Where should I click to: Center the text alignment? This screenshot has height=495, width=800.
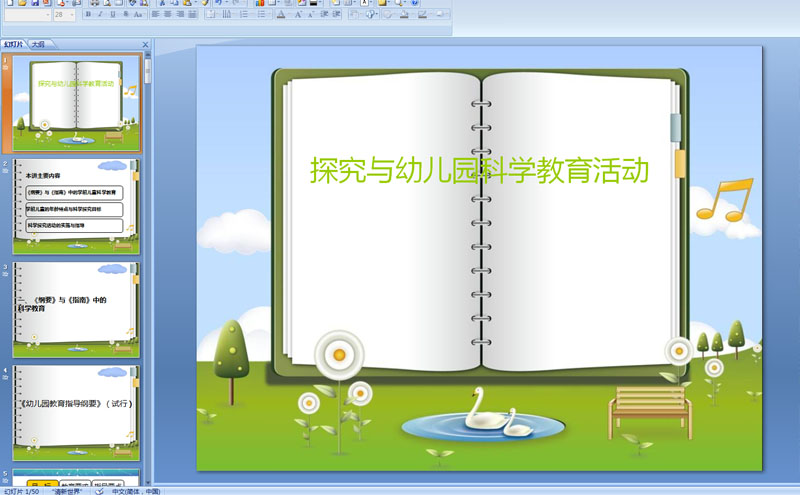coord(167,14)
